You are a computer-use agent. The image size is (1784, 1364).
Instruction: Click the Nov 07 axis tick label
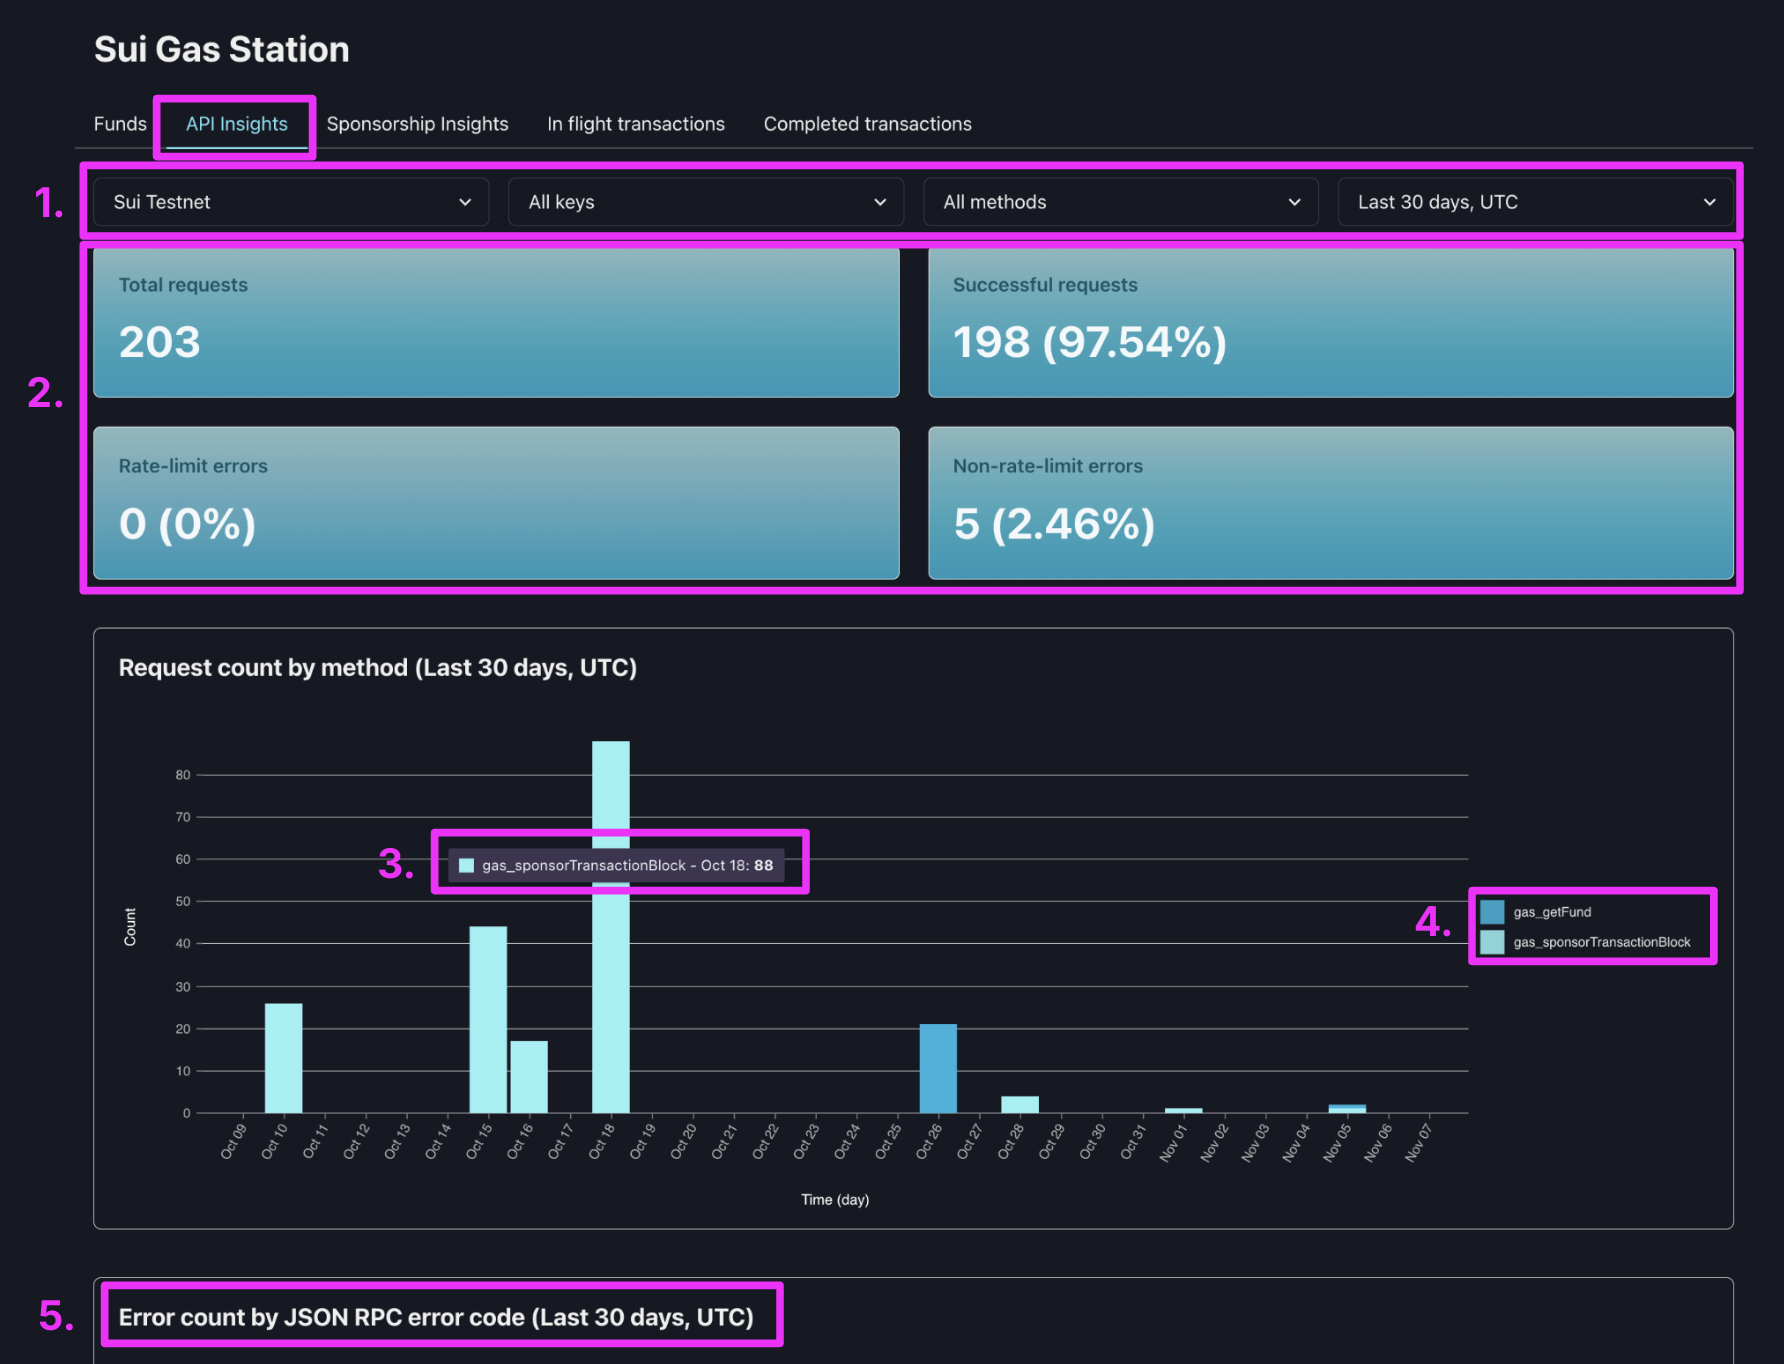[1419, 1142]
